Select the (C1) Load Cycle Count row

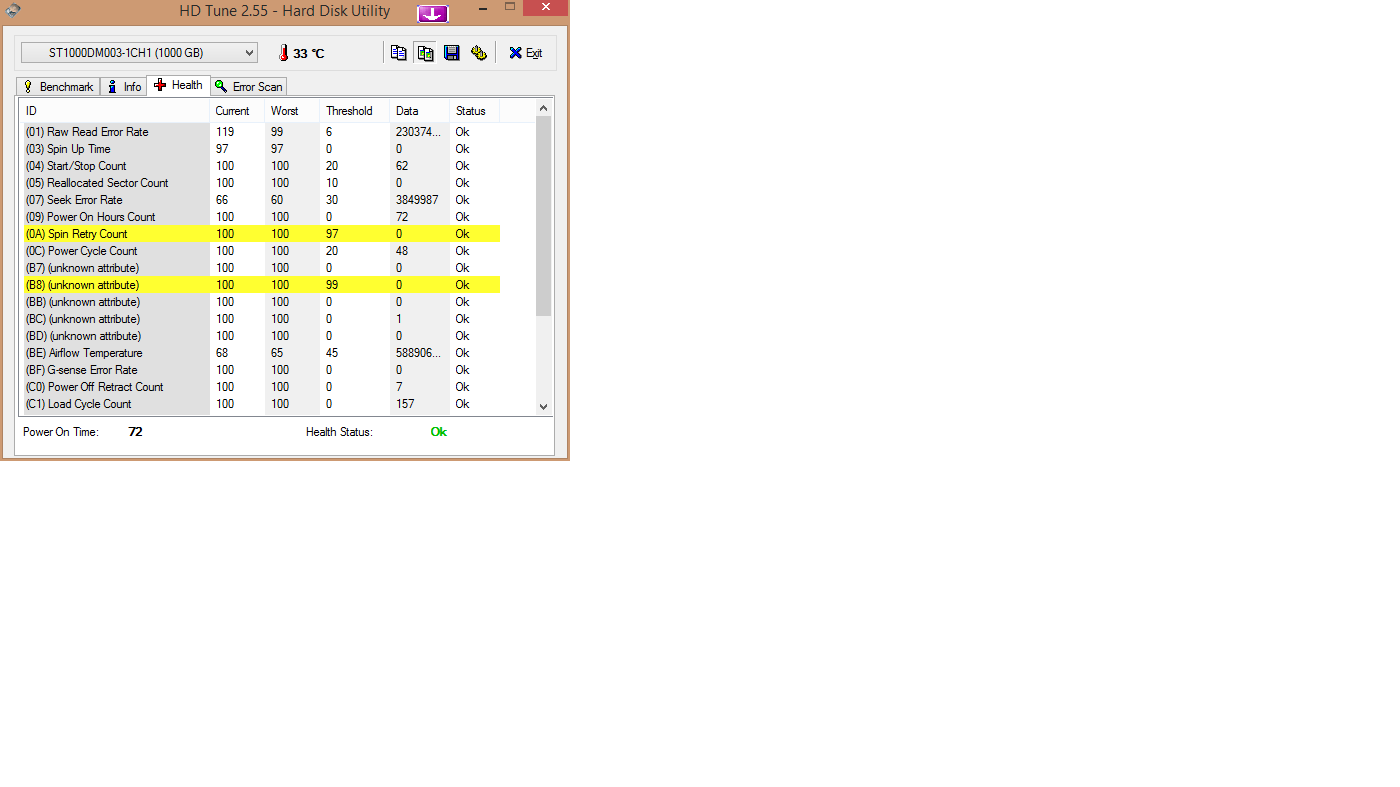260,404
